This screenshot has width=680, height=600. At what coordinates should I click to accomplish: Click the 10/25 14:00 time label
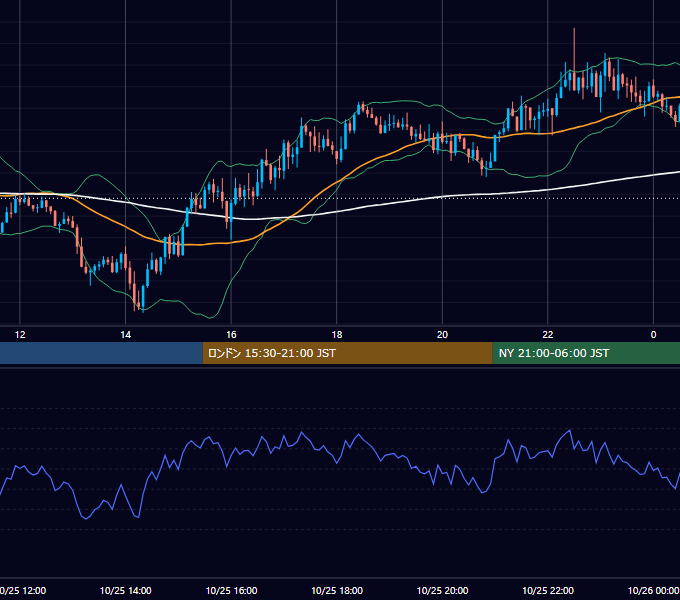click(x=126, y=590)
